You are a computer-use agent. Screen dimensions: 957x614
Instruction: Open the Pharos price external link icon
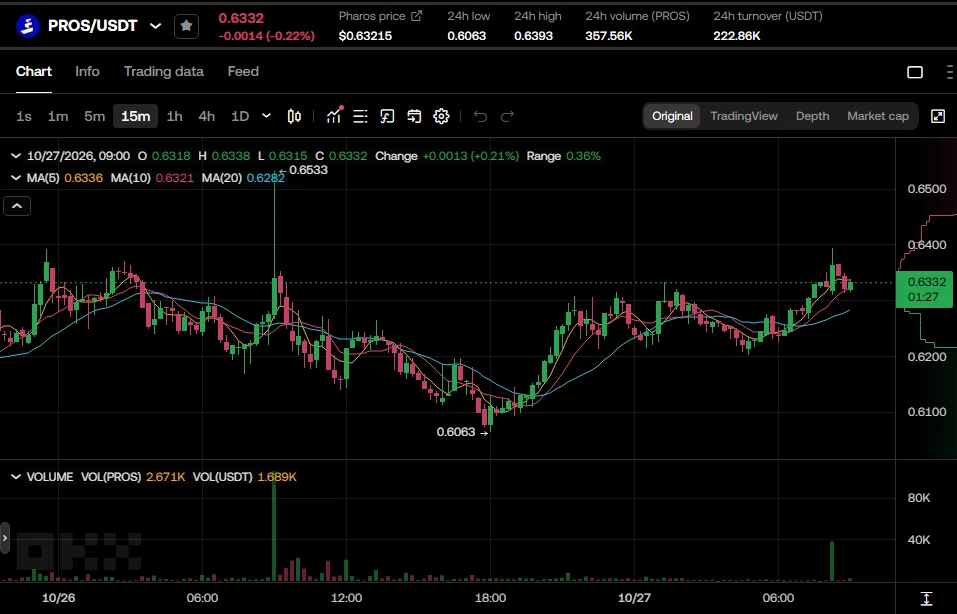[416, 16]
